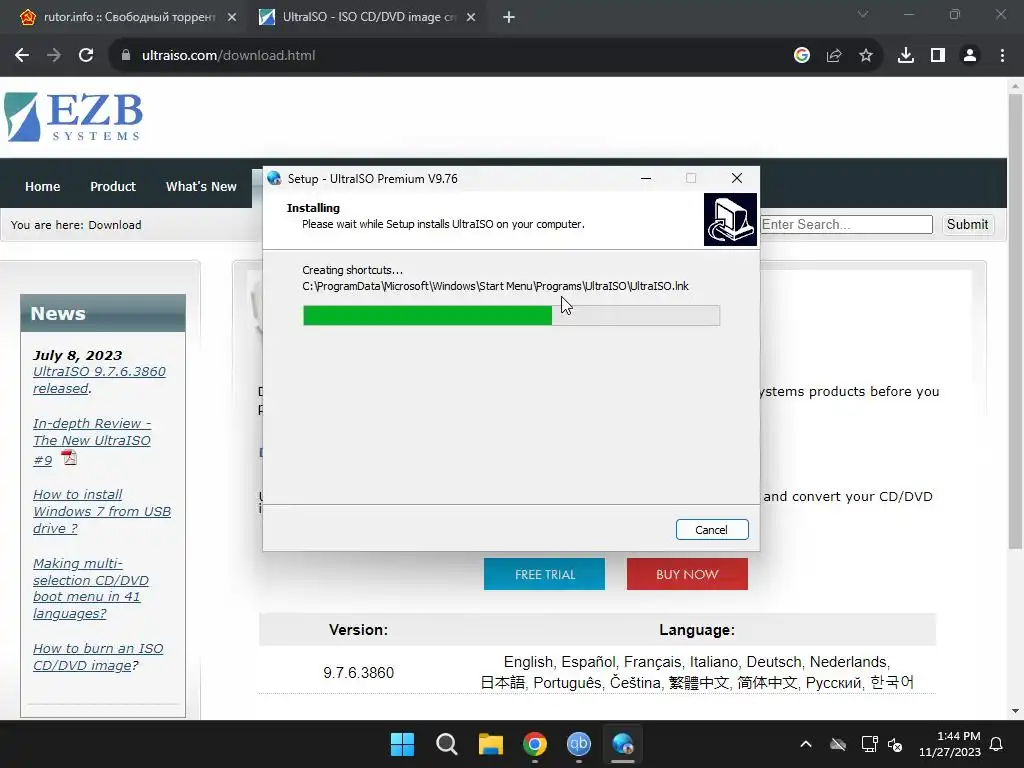
Task: Close the UltraISO setup window
Action: coord(737,178)
